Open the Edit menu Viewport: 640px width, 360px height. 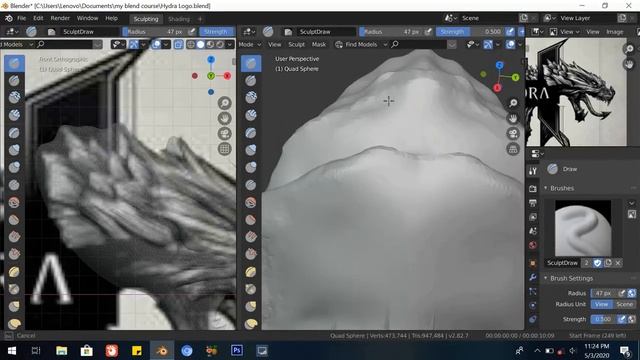pos(38,18)
